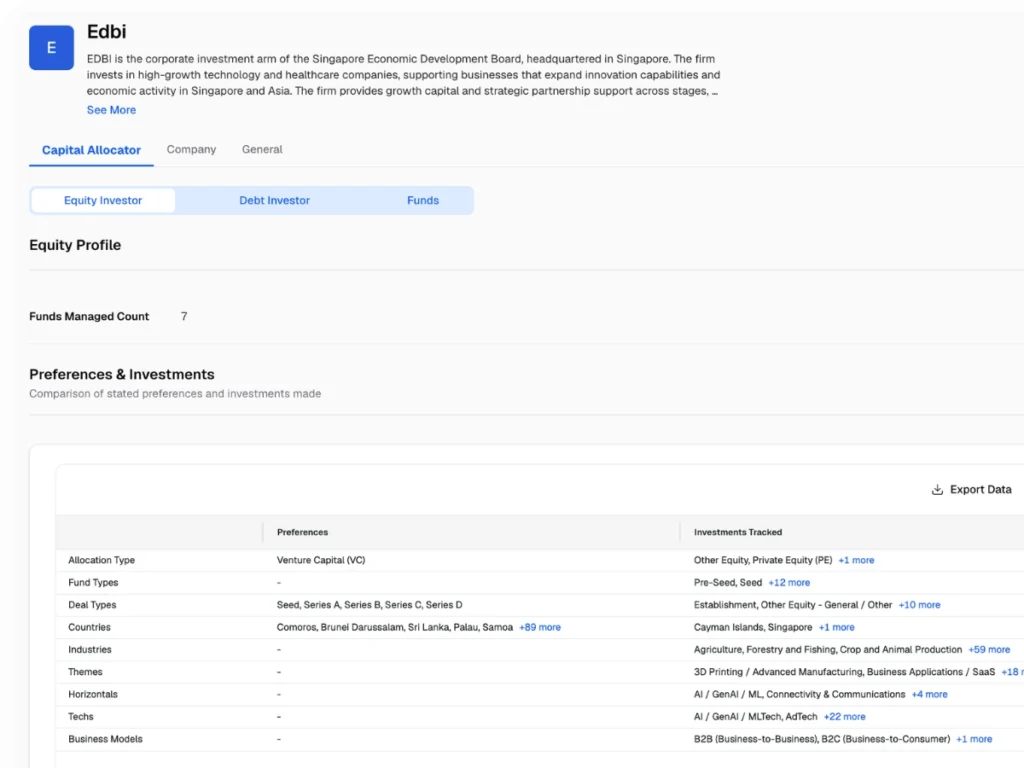Expand +4 more in Horizontals row

pos(929,694)
